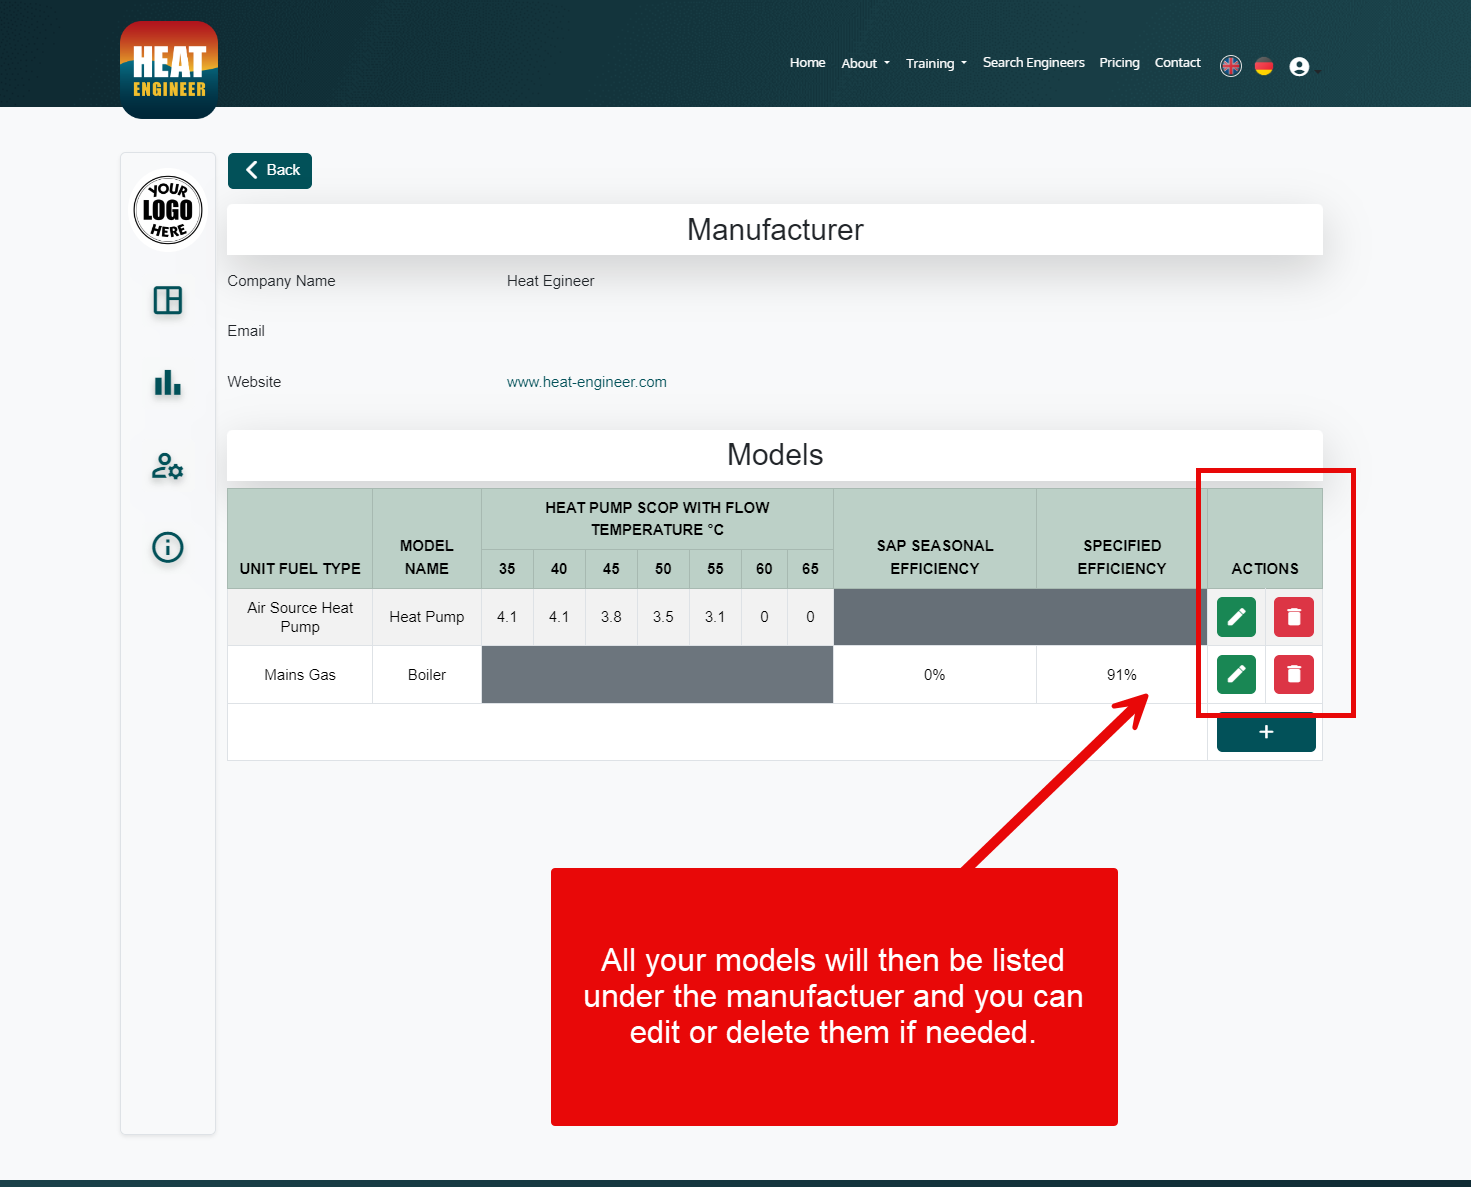Image resolution: width=1471 pixels, height=1187 pixels.
Task: Delete the Heat Pump model row
Action: point(1293,617)
